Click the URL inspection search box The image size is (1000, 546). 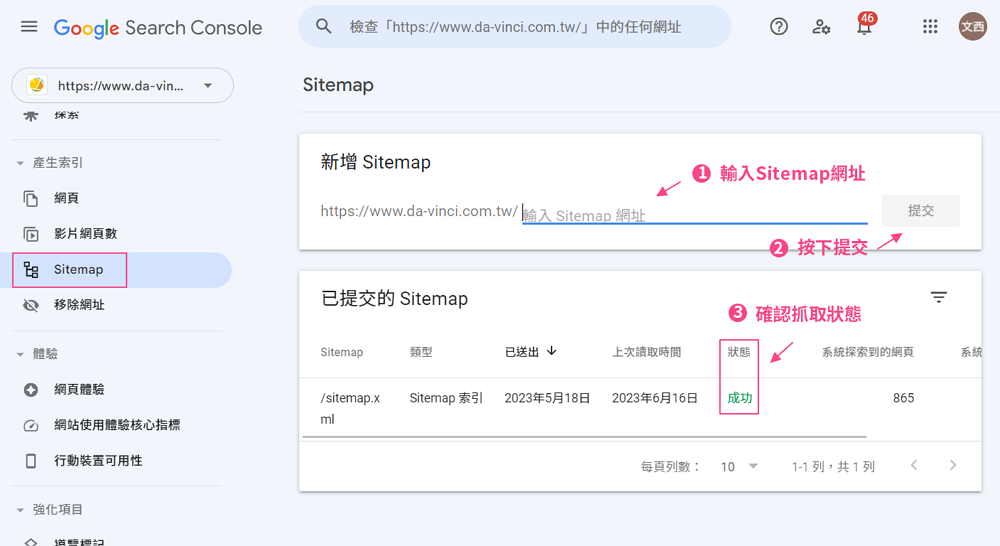coord(515,27)
